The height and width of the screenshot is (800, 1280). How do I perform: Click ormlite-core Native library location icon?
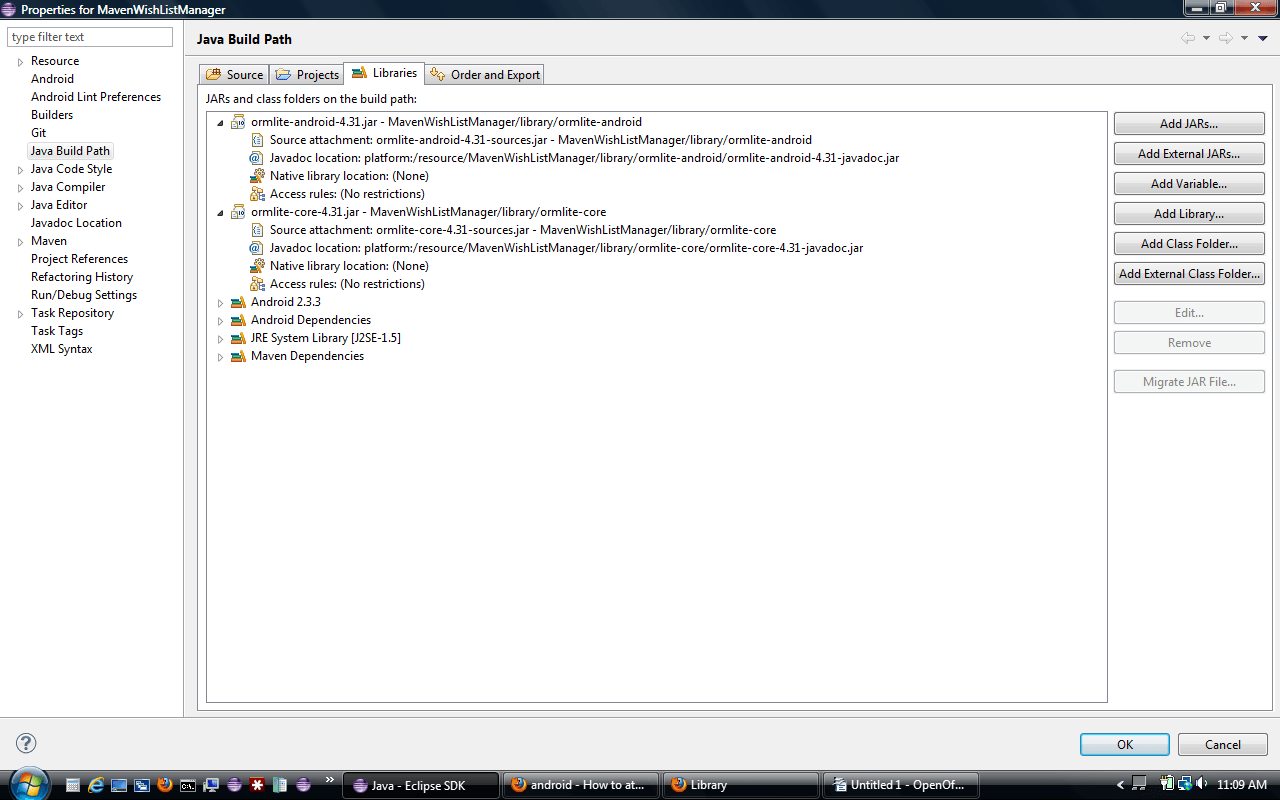click(257, 266)
